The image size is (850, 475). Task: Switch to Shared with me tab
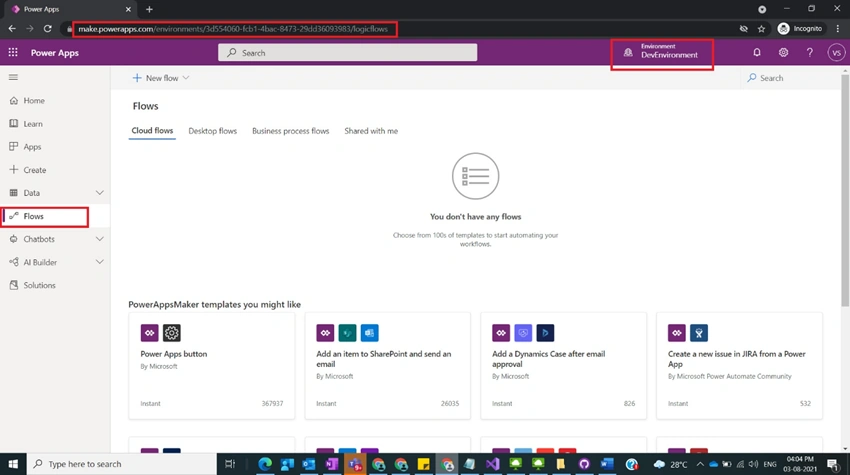(371, 131)
